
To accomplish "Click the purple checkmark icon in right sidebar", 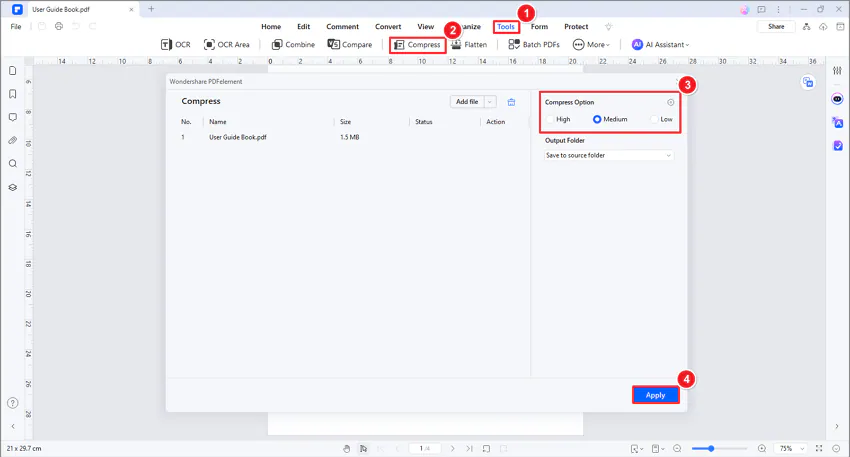I will click(838, 145).
